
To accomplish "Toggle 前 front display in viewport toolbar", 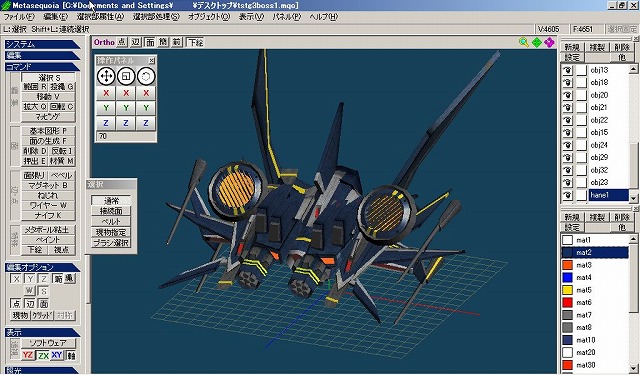I will click(177, 42).
